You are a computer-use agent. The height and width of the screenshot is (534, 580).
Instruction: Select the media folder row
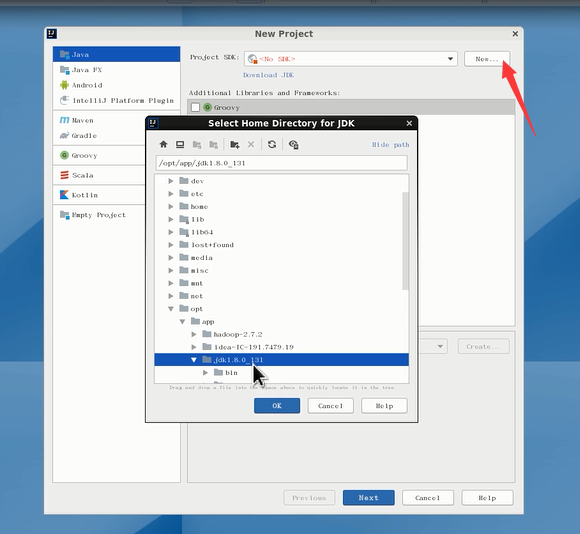281,258
